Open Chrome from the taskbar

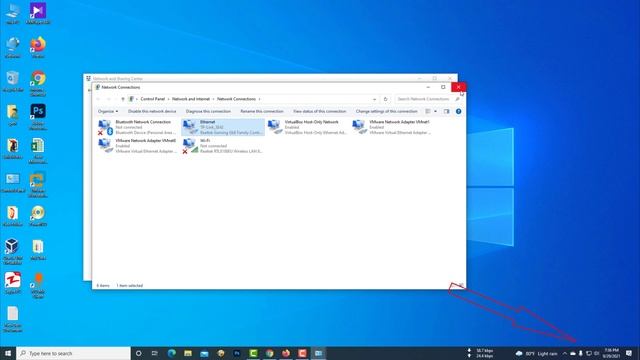(269, 353)
